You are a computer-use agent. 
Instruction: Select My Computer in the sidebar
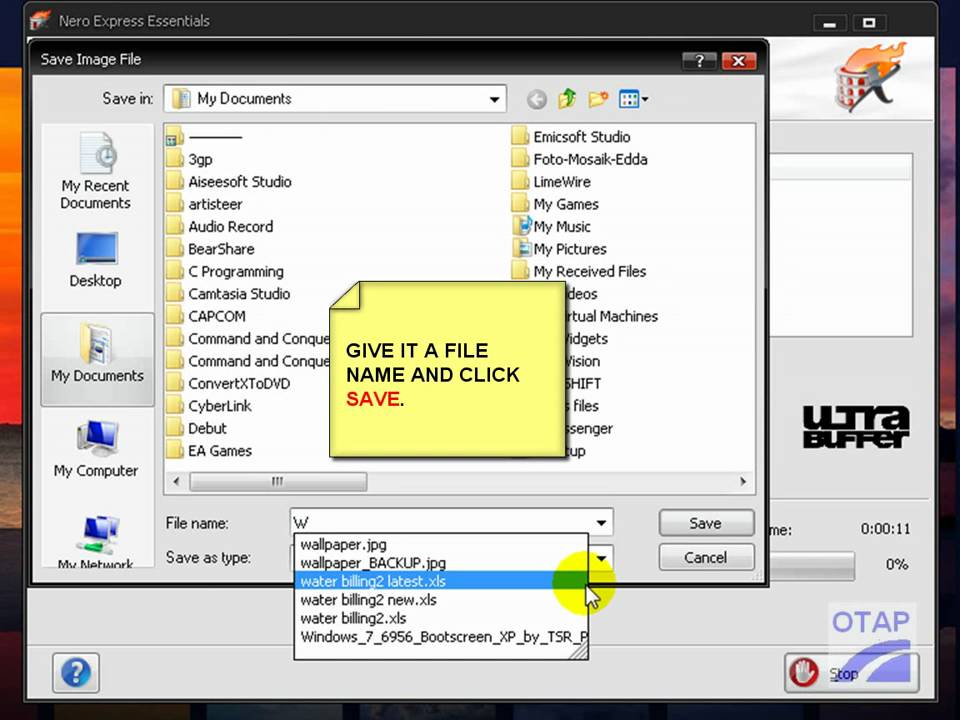point(95,450)
